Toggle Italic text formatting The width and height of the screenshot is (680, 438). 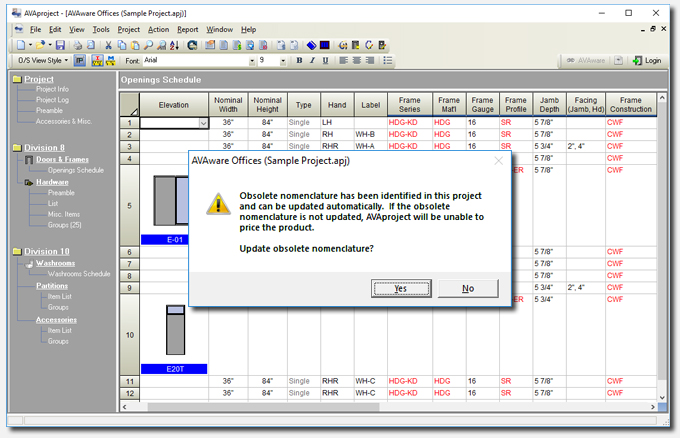(x=312, y=61)
